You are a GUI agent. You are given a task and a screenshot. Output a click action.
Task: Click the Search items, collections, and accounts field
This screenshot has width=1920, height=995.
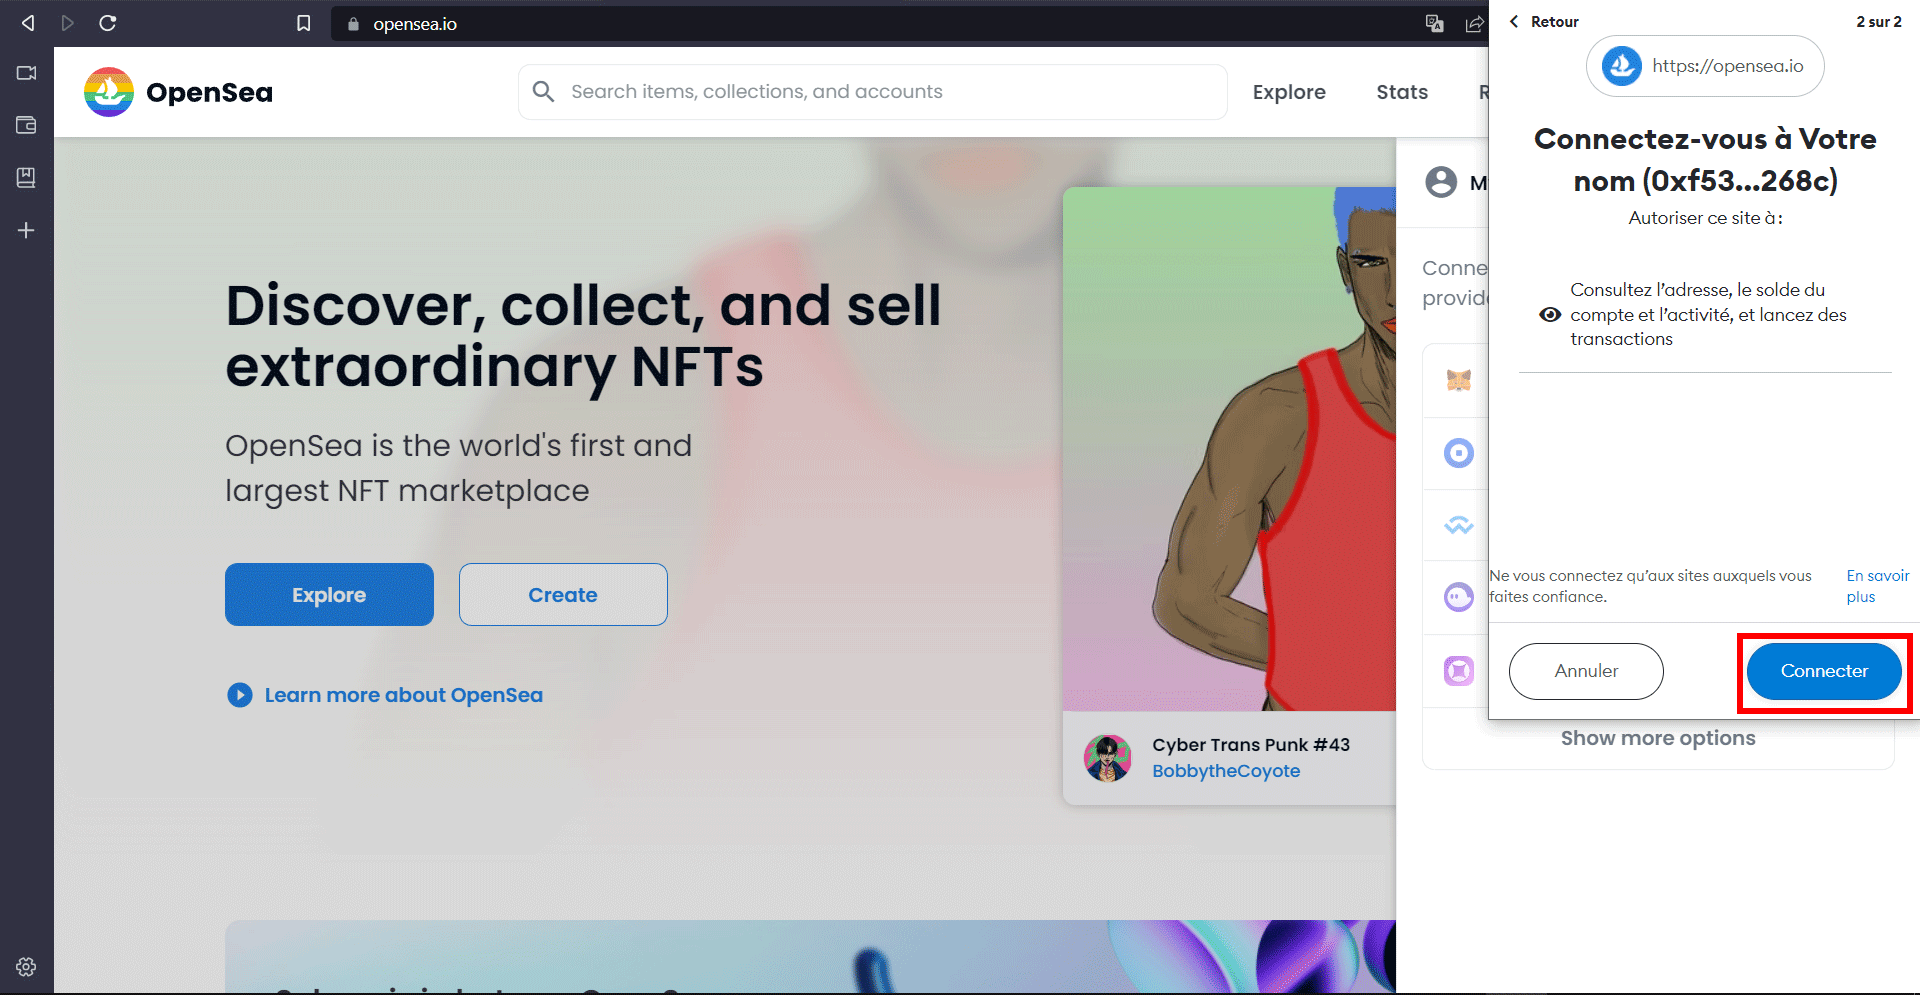point(872,92)
